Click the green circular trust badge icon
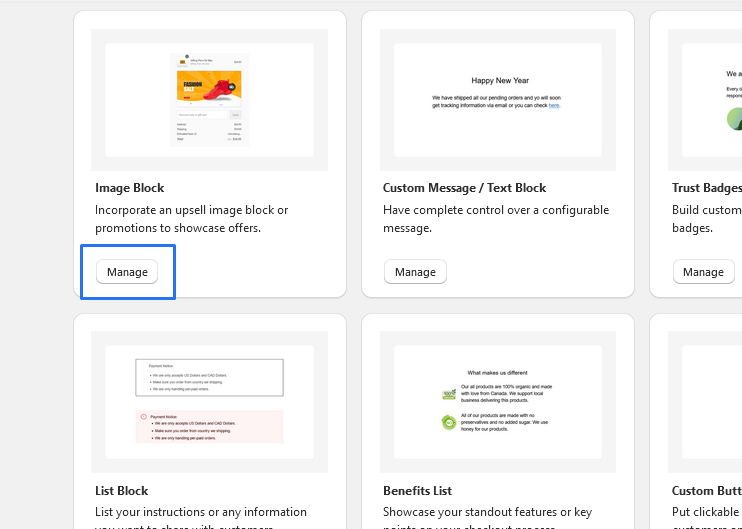Image resolution: width=742 pixels, height=529 pixels. tap(735, 120)
